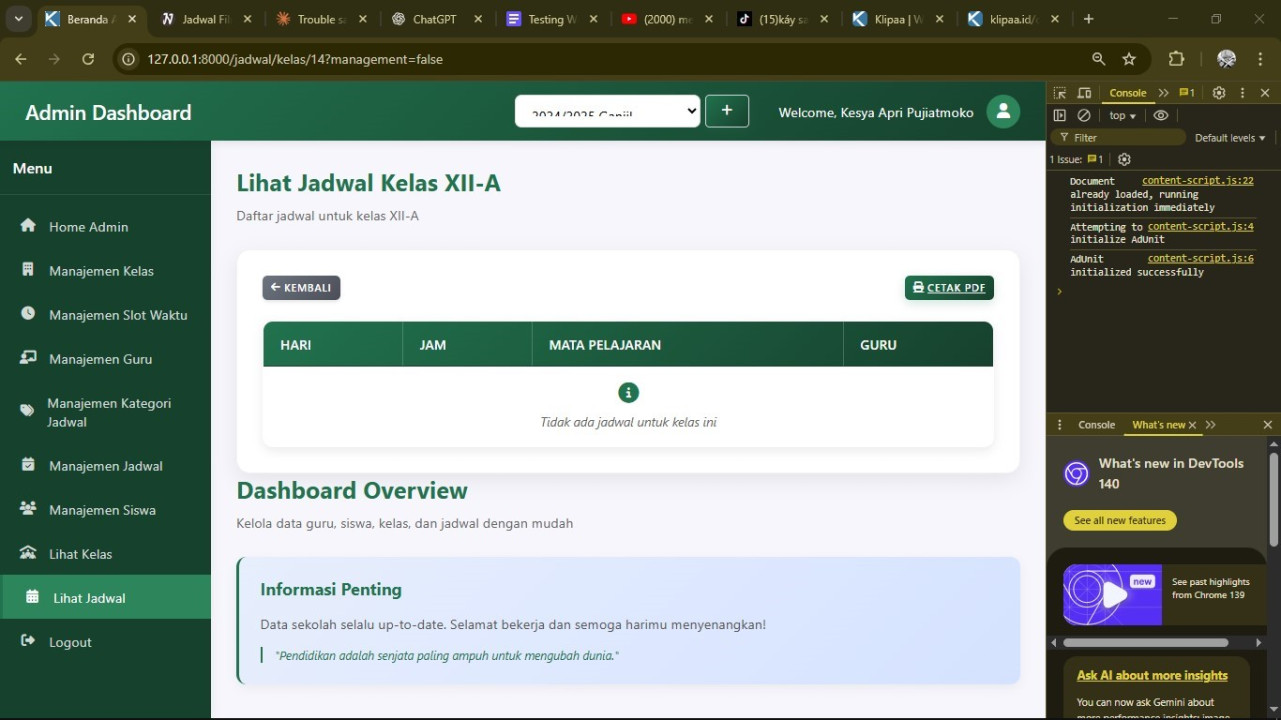Select the inspect element picker icon

click(1060, 93)
